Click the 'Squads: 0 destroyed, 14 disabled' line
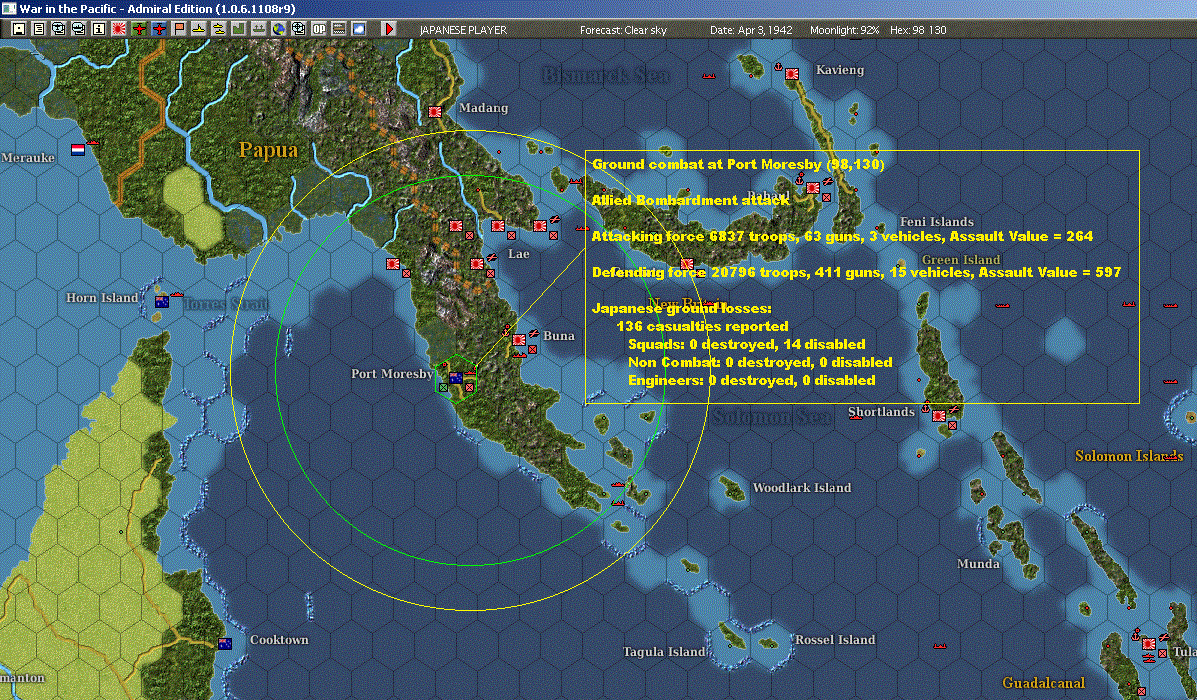Screen dimensions: 1197x700 (747, 344)
